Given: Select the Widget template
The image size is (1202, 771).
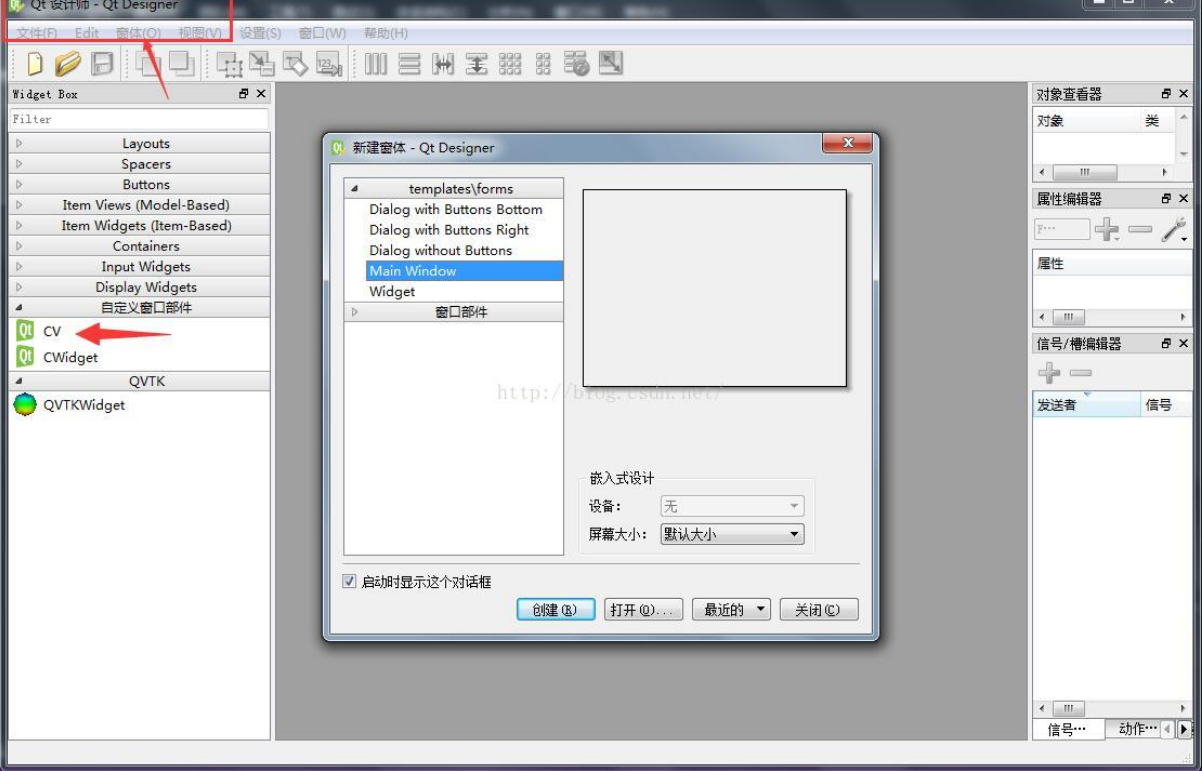Looking at the screenshot, I should coord(392,291).
